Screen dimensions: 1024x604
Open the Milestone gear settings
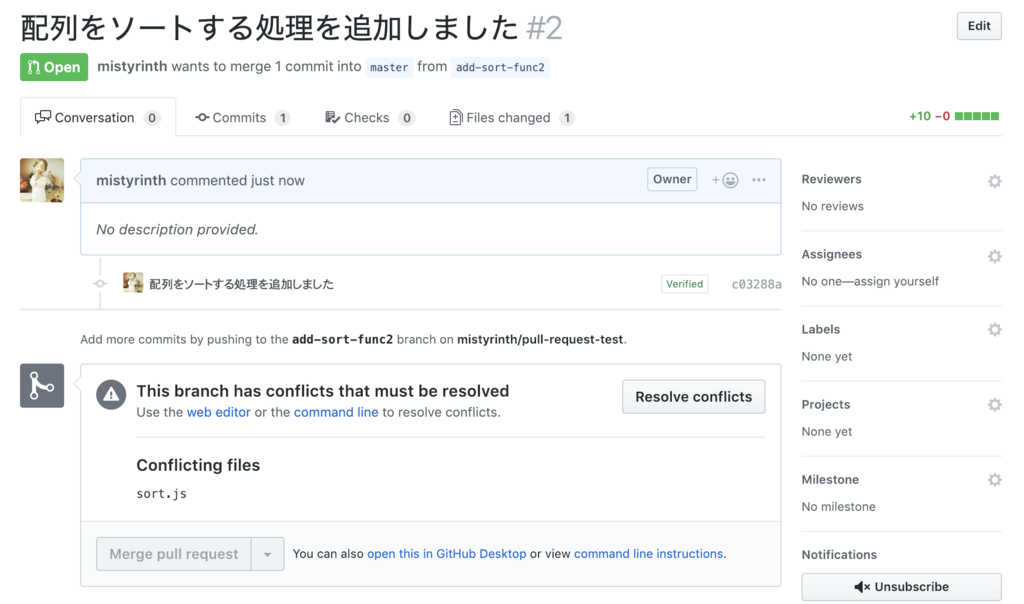click(994, 479)
